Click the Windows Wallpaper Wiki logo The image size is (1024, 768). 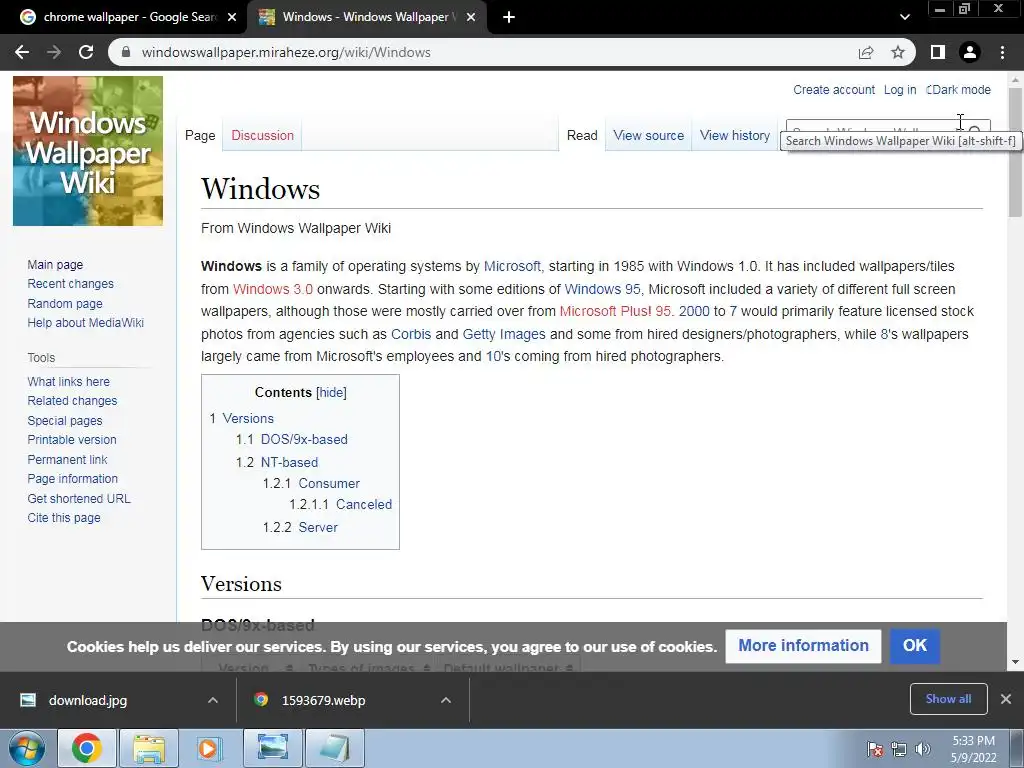88,151
